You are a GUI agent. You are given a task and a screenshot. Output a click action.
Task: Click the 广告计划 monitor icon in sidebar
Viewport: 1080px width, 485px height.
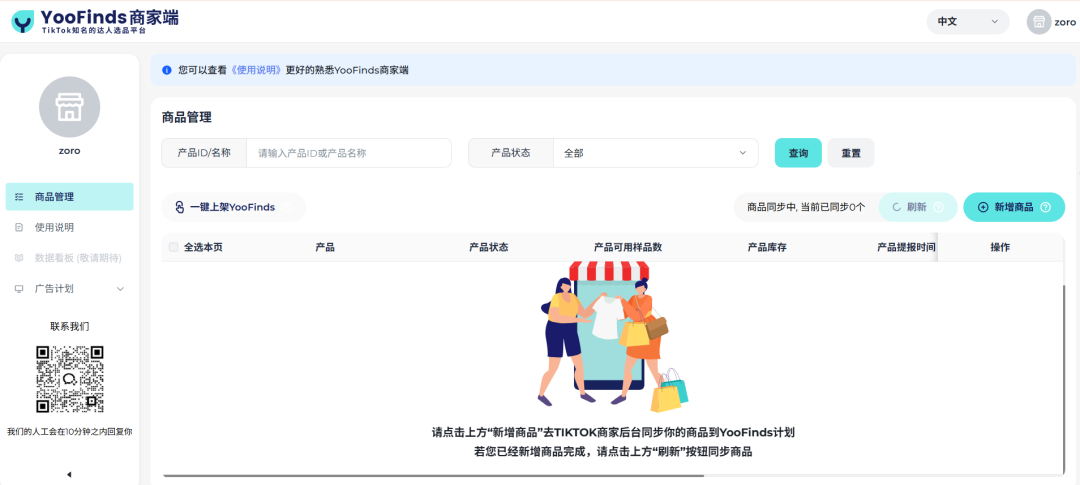click(x=19, y=289)
